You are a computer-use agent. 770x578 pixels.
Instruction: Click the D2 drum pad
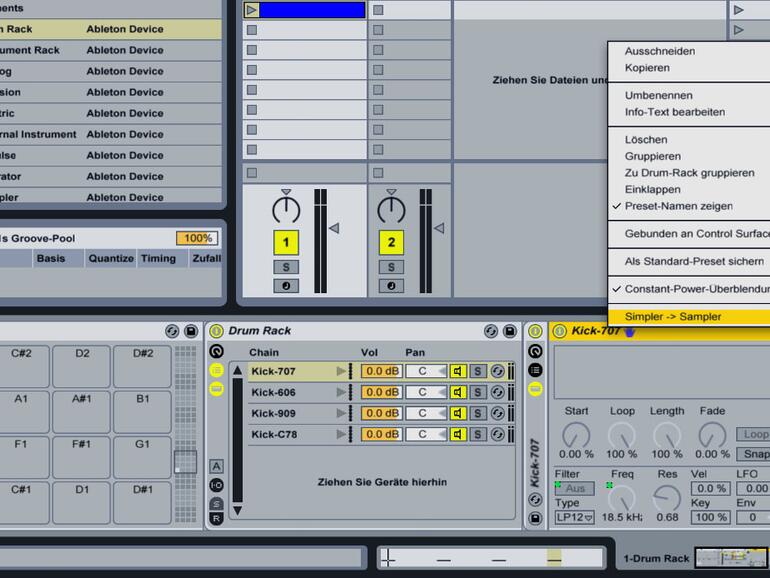point(82,353)
